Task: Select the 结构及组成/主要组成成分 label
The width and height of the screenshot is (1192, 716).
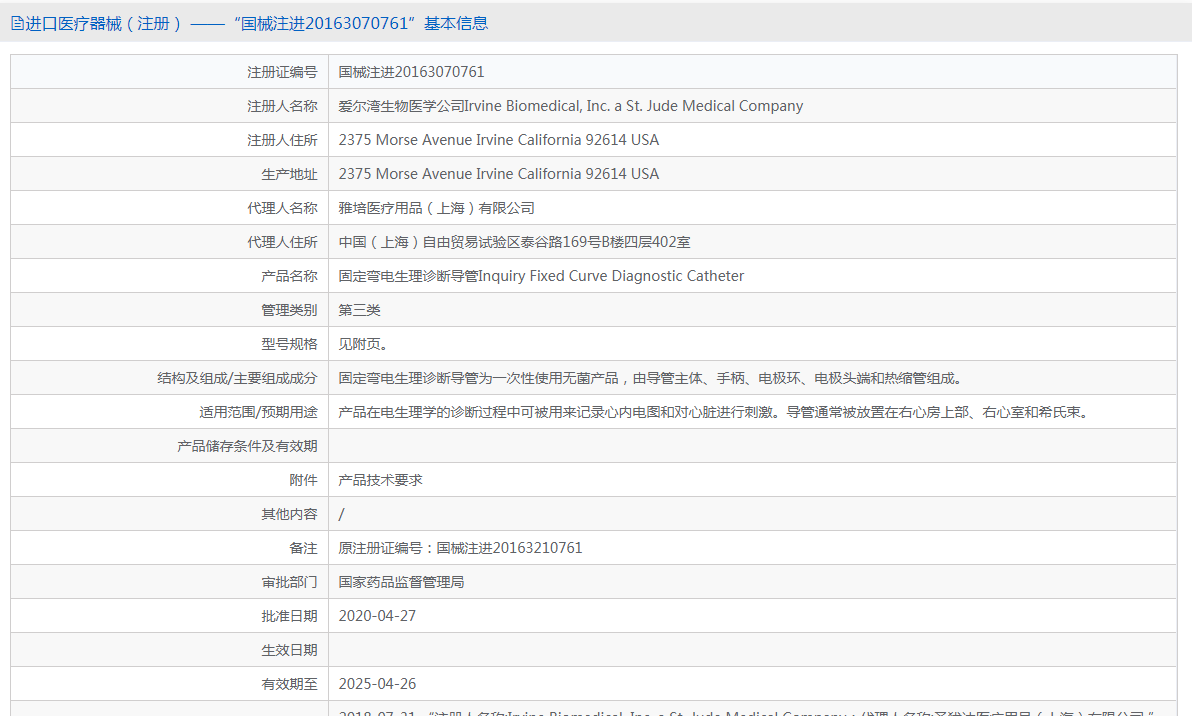Action: [x=237, y=379]
